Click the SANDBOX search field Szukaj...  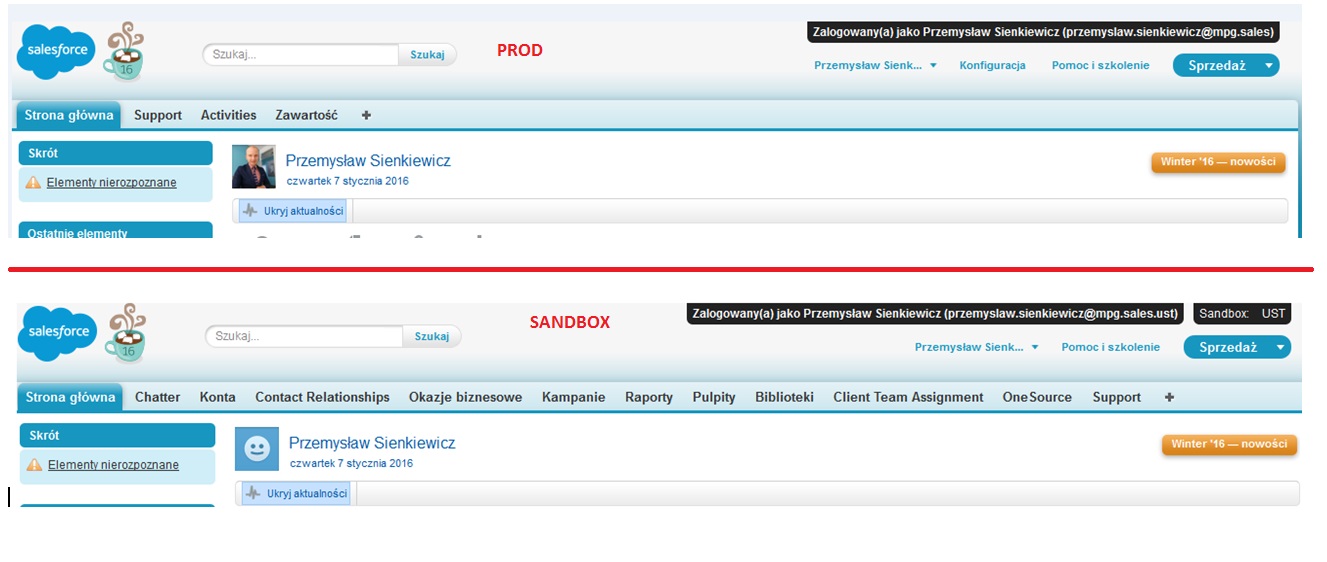304,336
